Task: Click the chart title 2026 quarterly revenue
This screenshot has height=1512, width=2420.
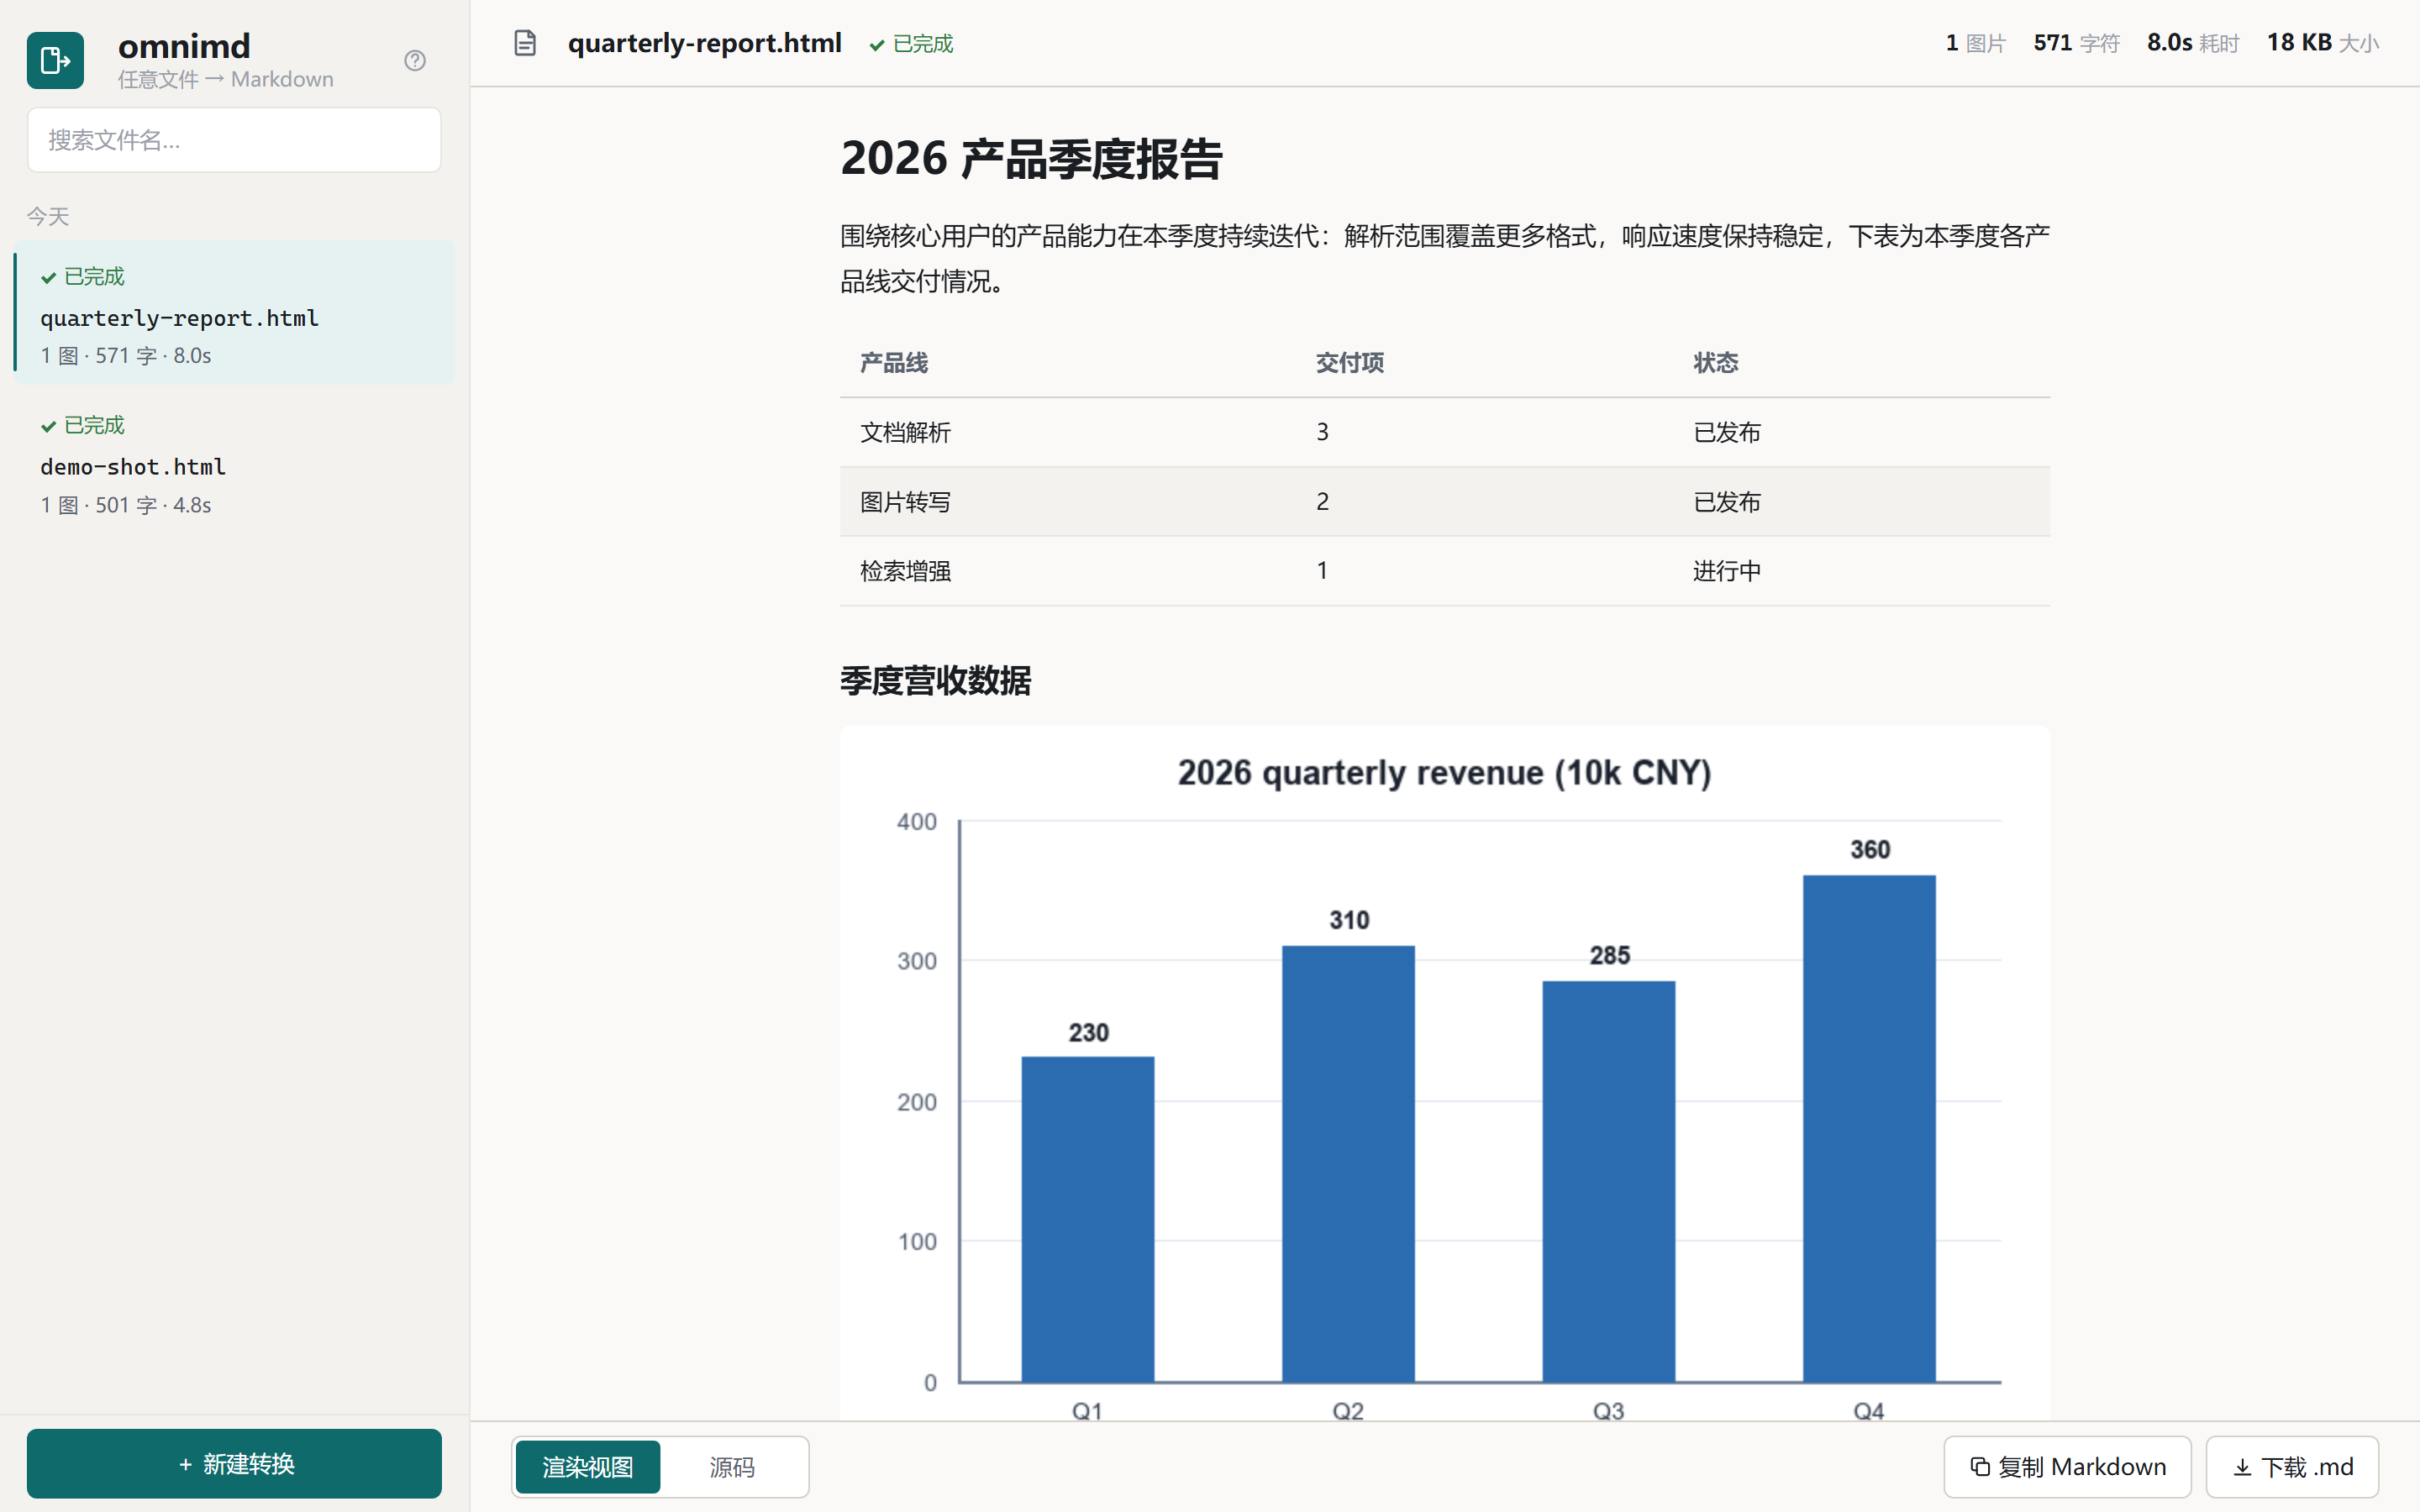Action: (x=1444, y=773)
